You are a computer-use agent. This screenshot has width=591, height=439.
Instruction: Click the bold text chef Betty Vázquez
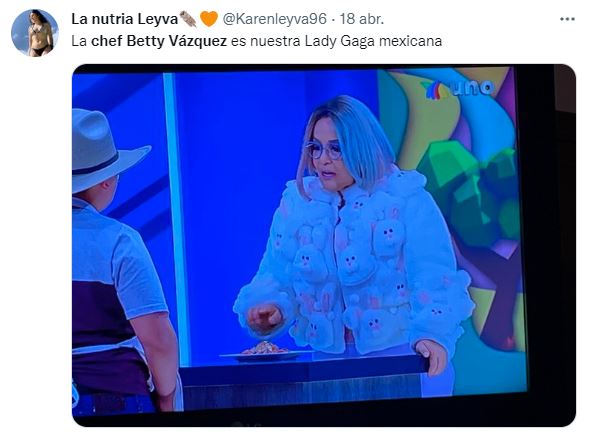coord(159,41)
